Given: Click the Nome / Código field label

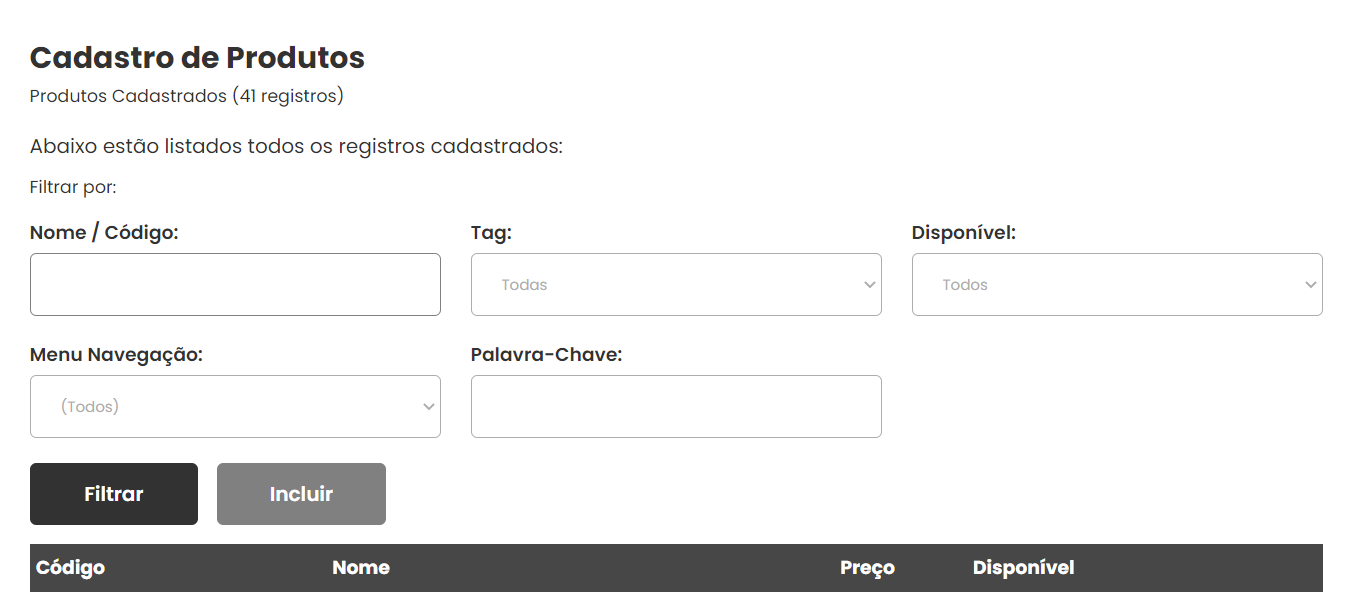Looking at the screenshot, I should [x=104, y=233].
